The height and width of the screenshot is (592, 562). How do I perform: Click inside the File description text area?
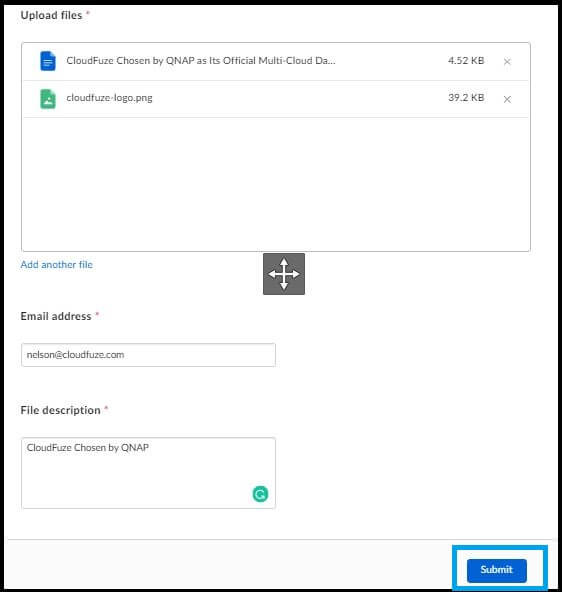point(148,473)
